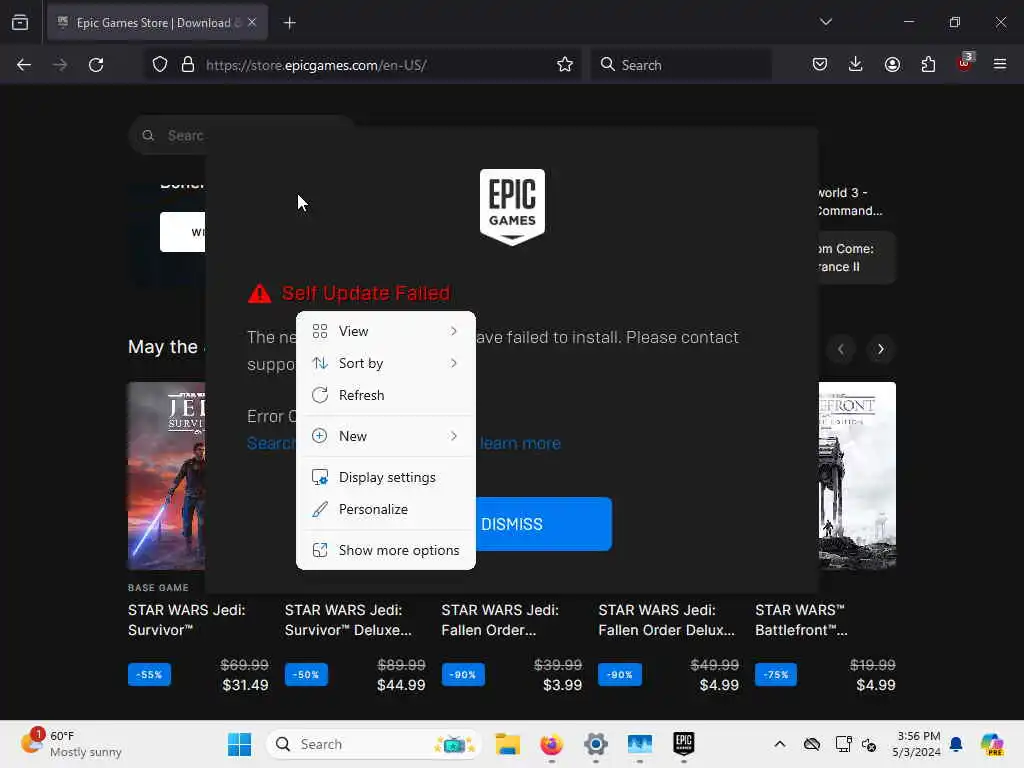This screenshot has width=1024, height=768.
Task: Open the notification bell
Action: (956, 744)
